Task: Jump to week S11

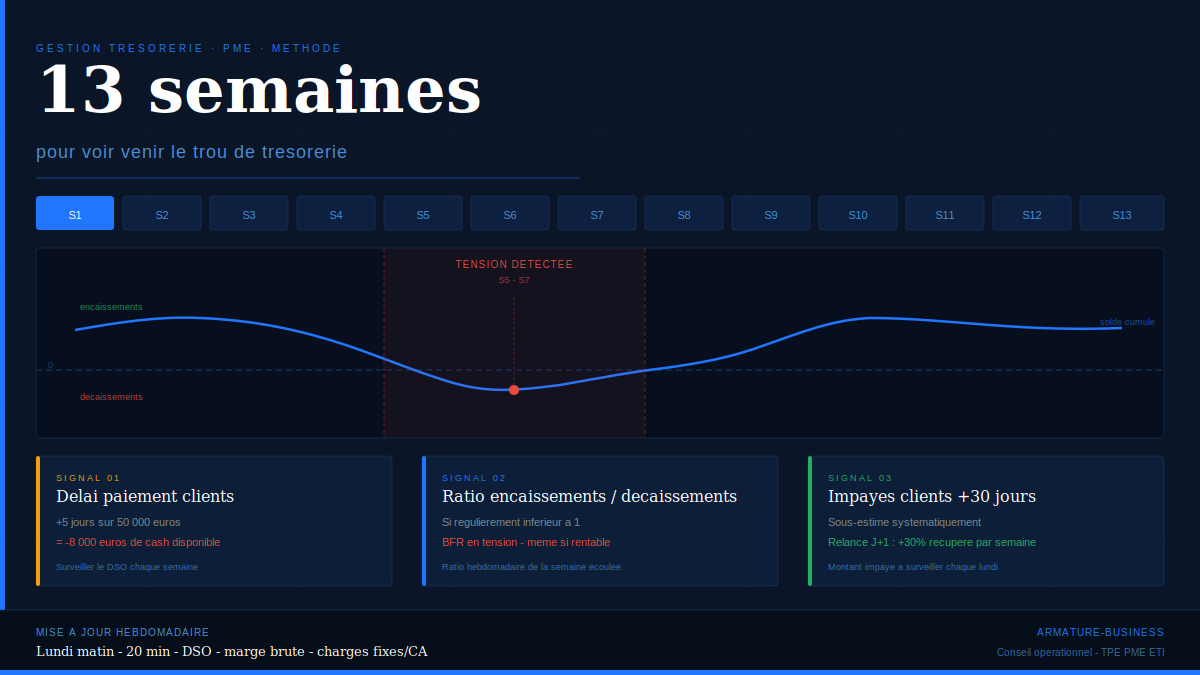Action: 945,213
